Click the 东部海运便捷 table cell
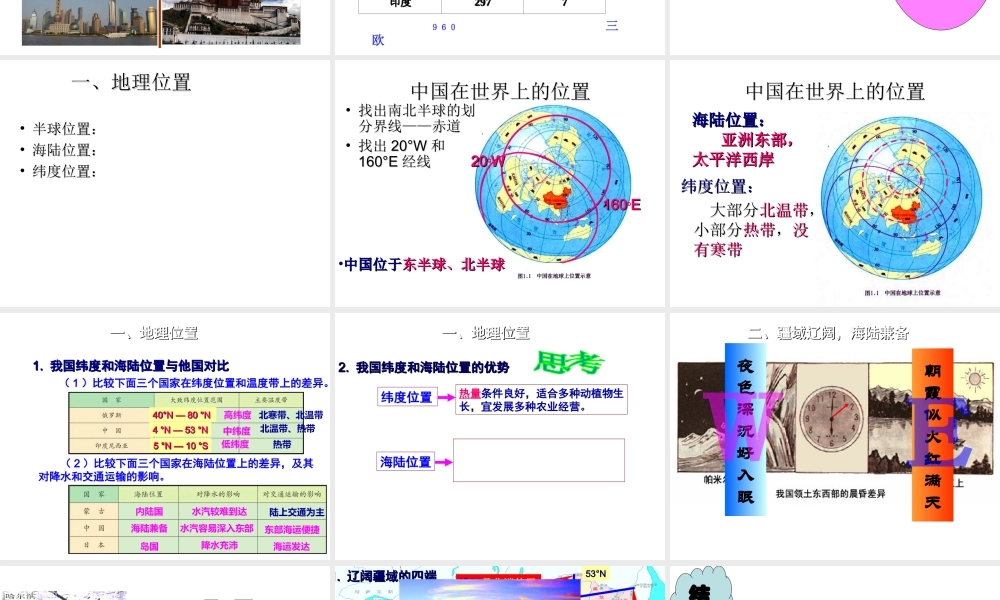The height and width of the screenshot is (600, 1000). [292, 529]
